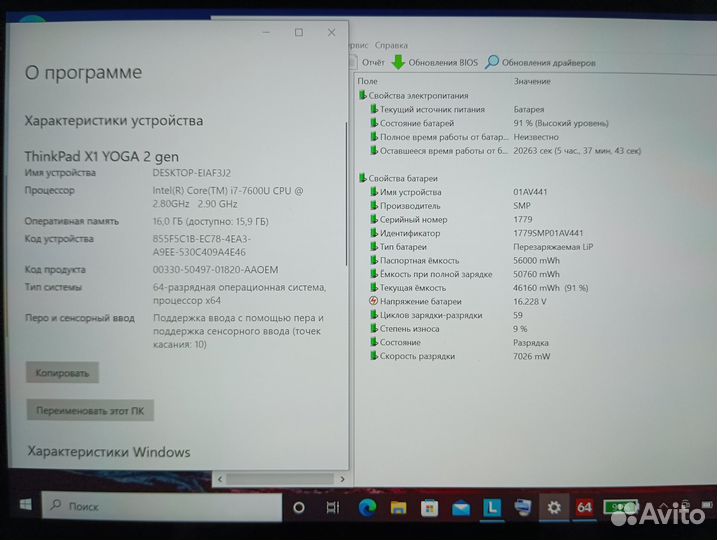Open Task View on the taskbar

click(332, 508)
